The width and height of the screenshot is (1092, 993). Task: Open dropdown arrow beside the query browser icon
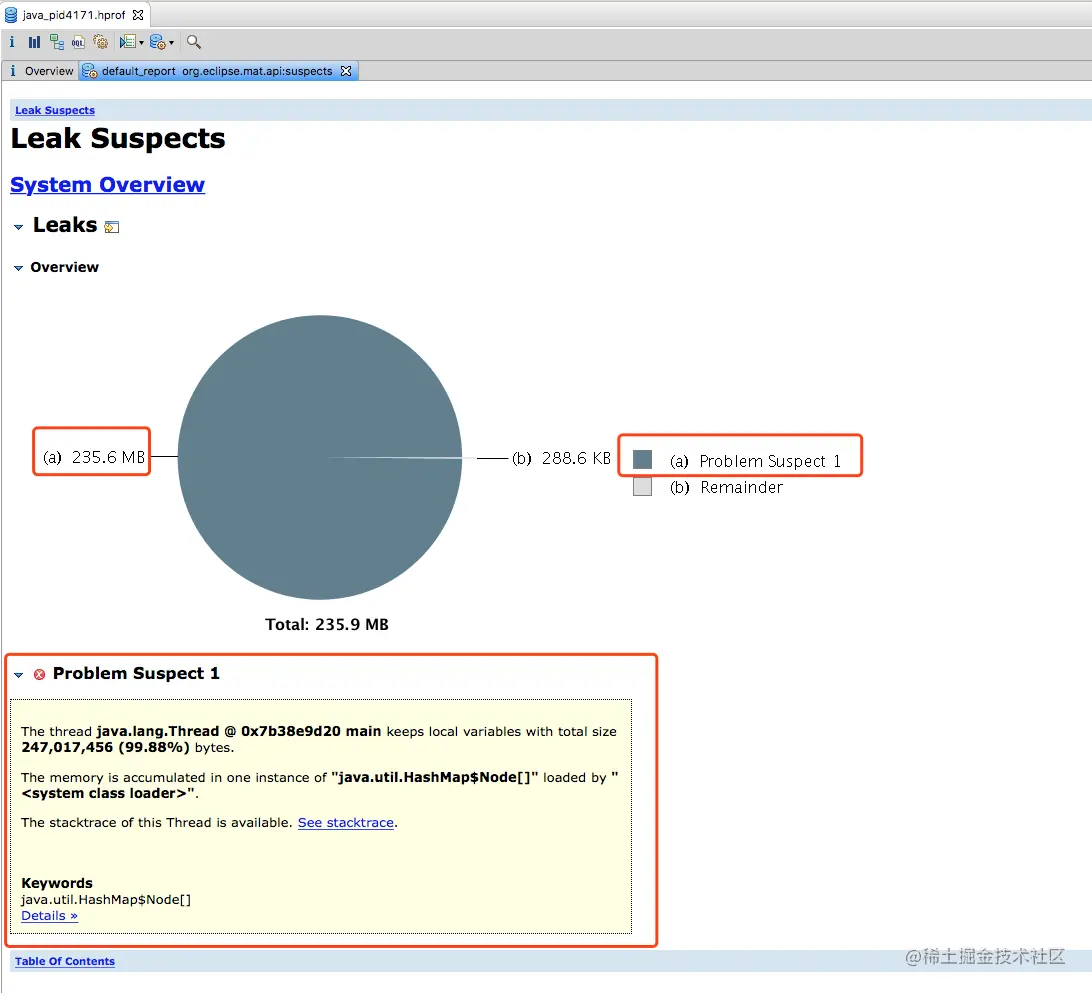(171, 43)
